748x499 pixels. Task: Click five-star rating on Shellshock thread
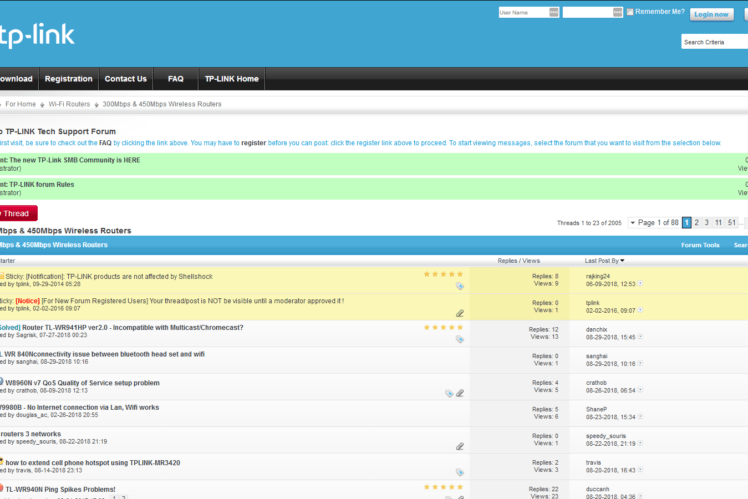pos(443,274)
